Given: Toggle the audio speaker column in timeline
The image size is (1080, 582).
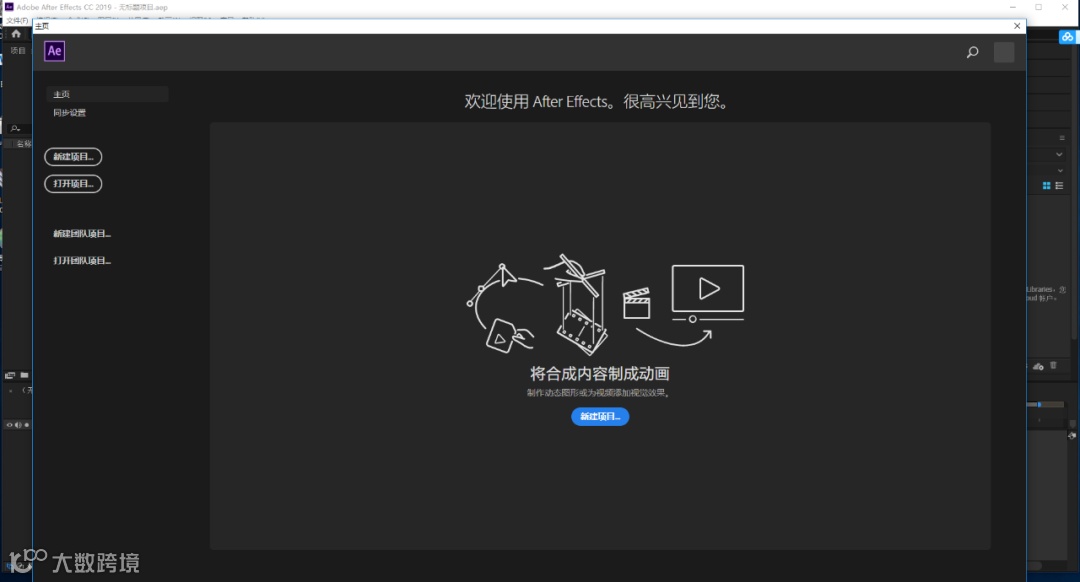Looking at the screenshot, I should point(18,425).
